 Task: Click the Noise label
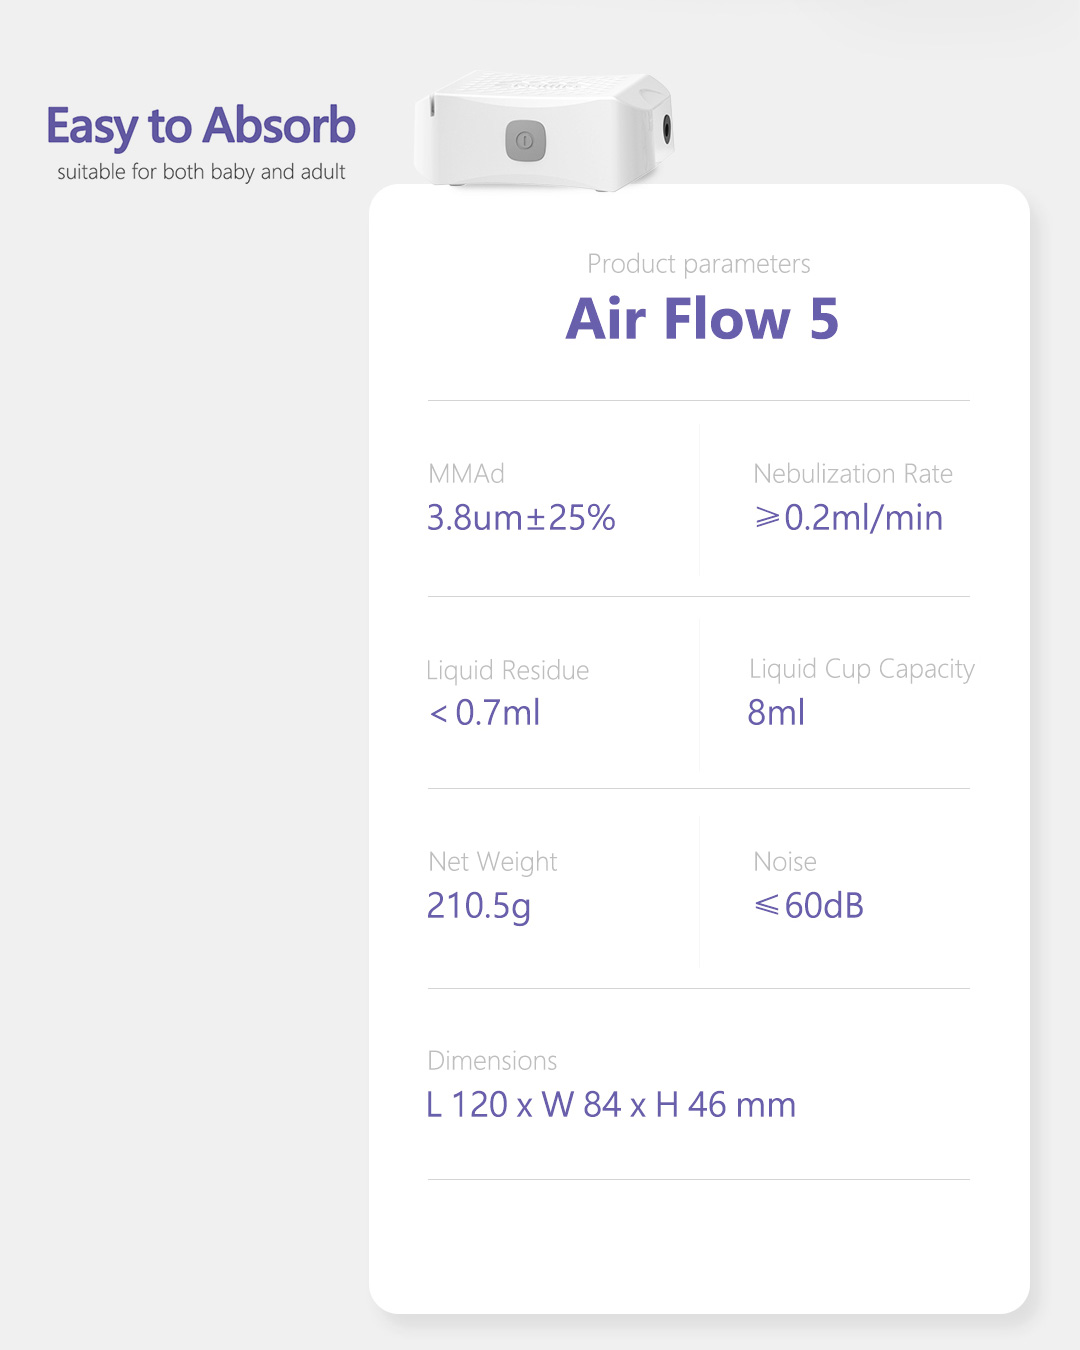click(x=785, y=862)
